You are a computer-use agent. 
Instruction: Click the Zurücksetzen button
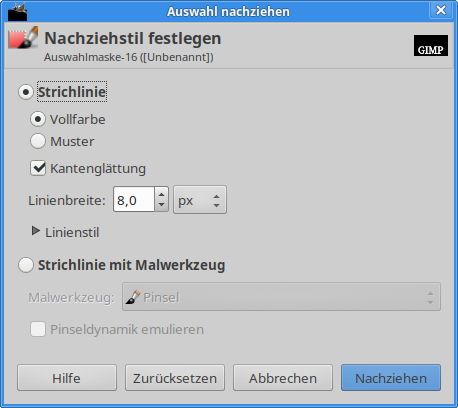pyautogui.click(x=175, y=378)
